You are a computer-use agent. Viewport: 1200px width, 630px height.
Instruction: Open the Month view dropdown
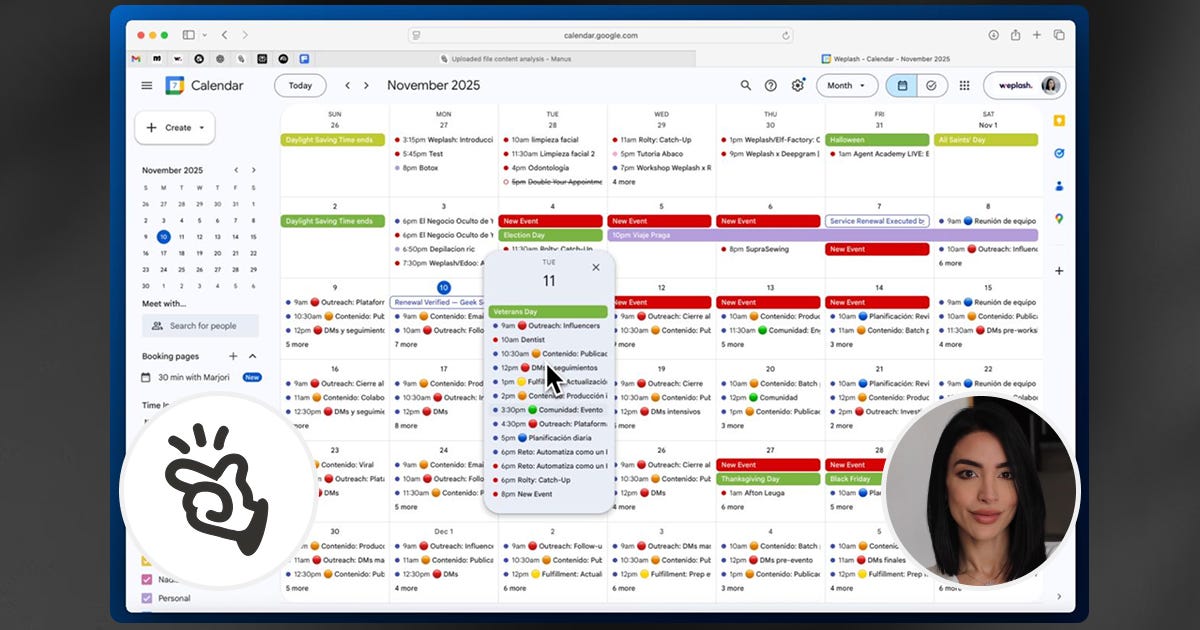point(847,86)
